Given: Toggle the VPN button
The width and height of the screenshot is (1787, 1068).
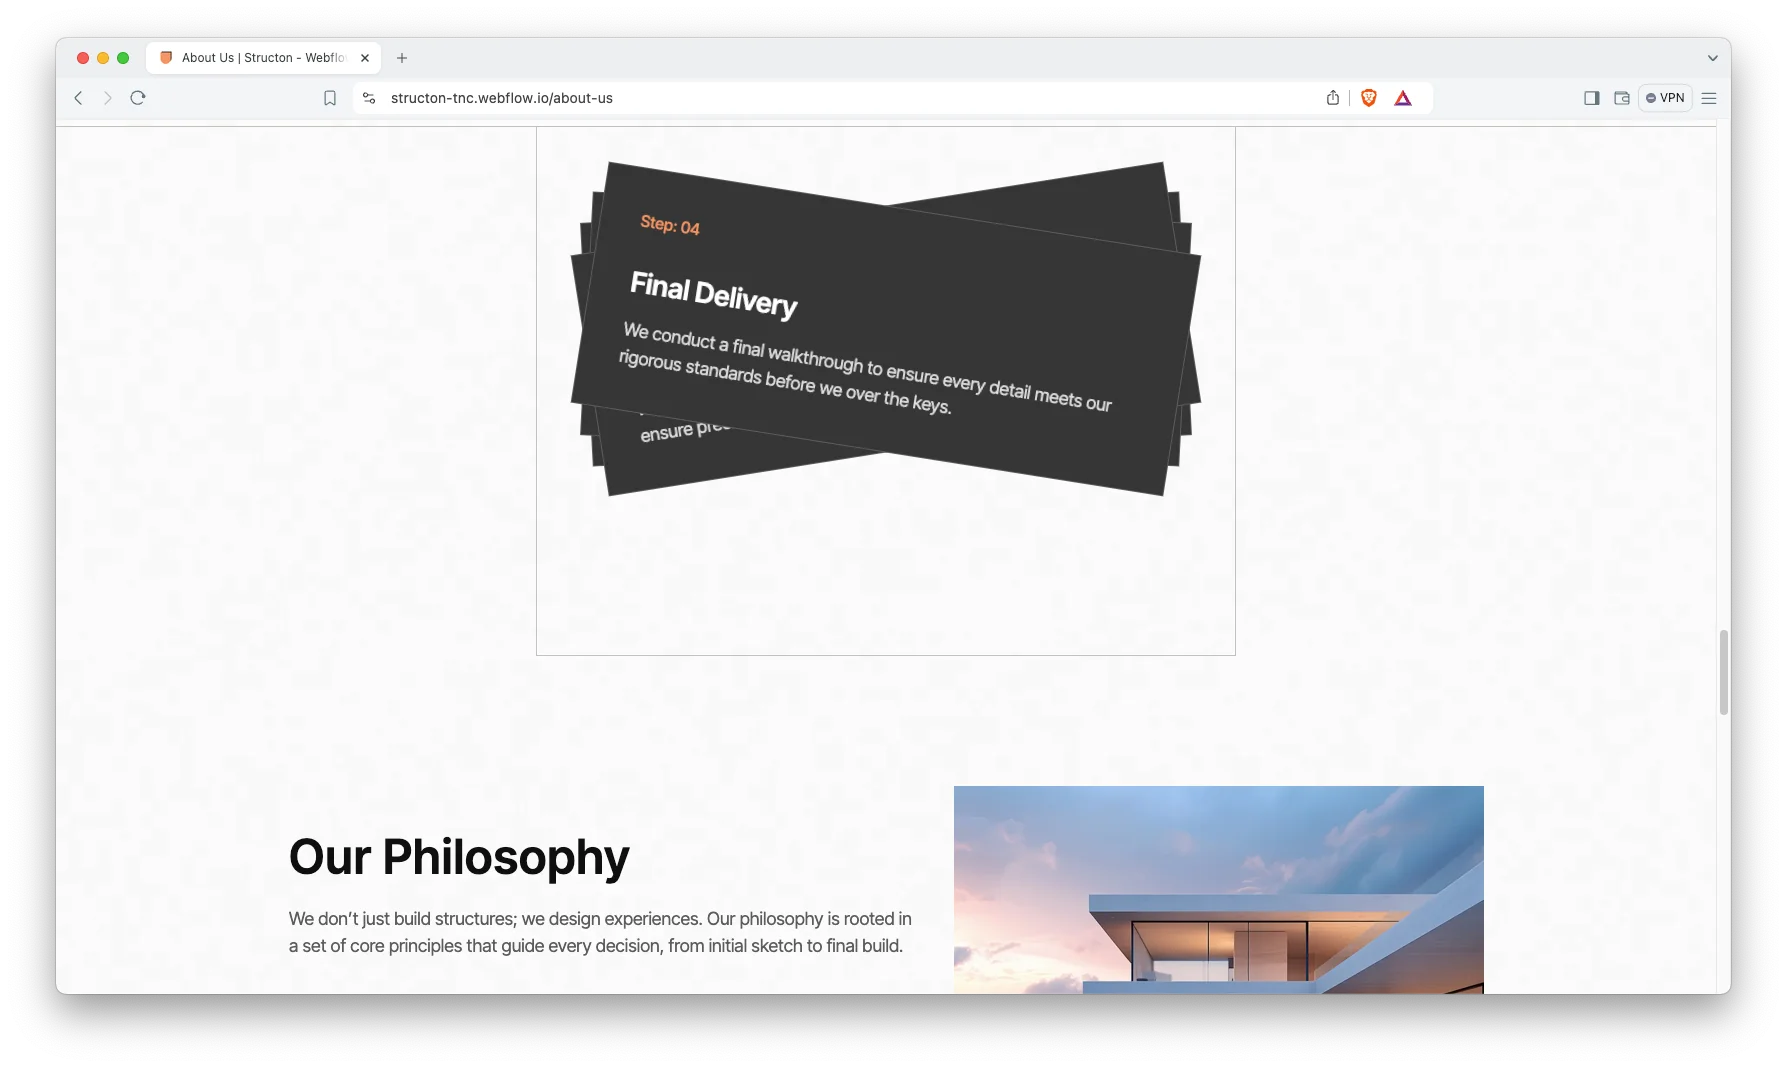Looking at the screenshot, I should pyautogui.click(x=1665, y=98).
